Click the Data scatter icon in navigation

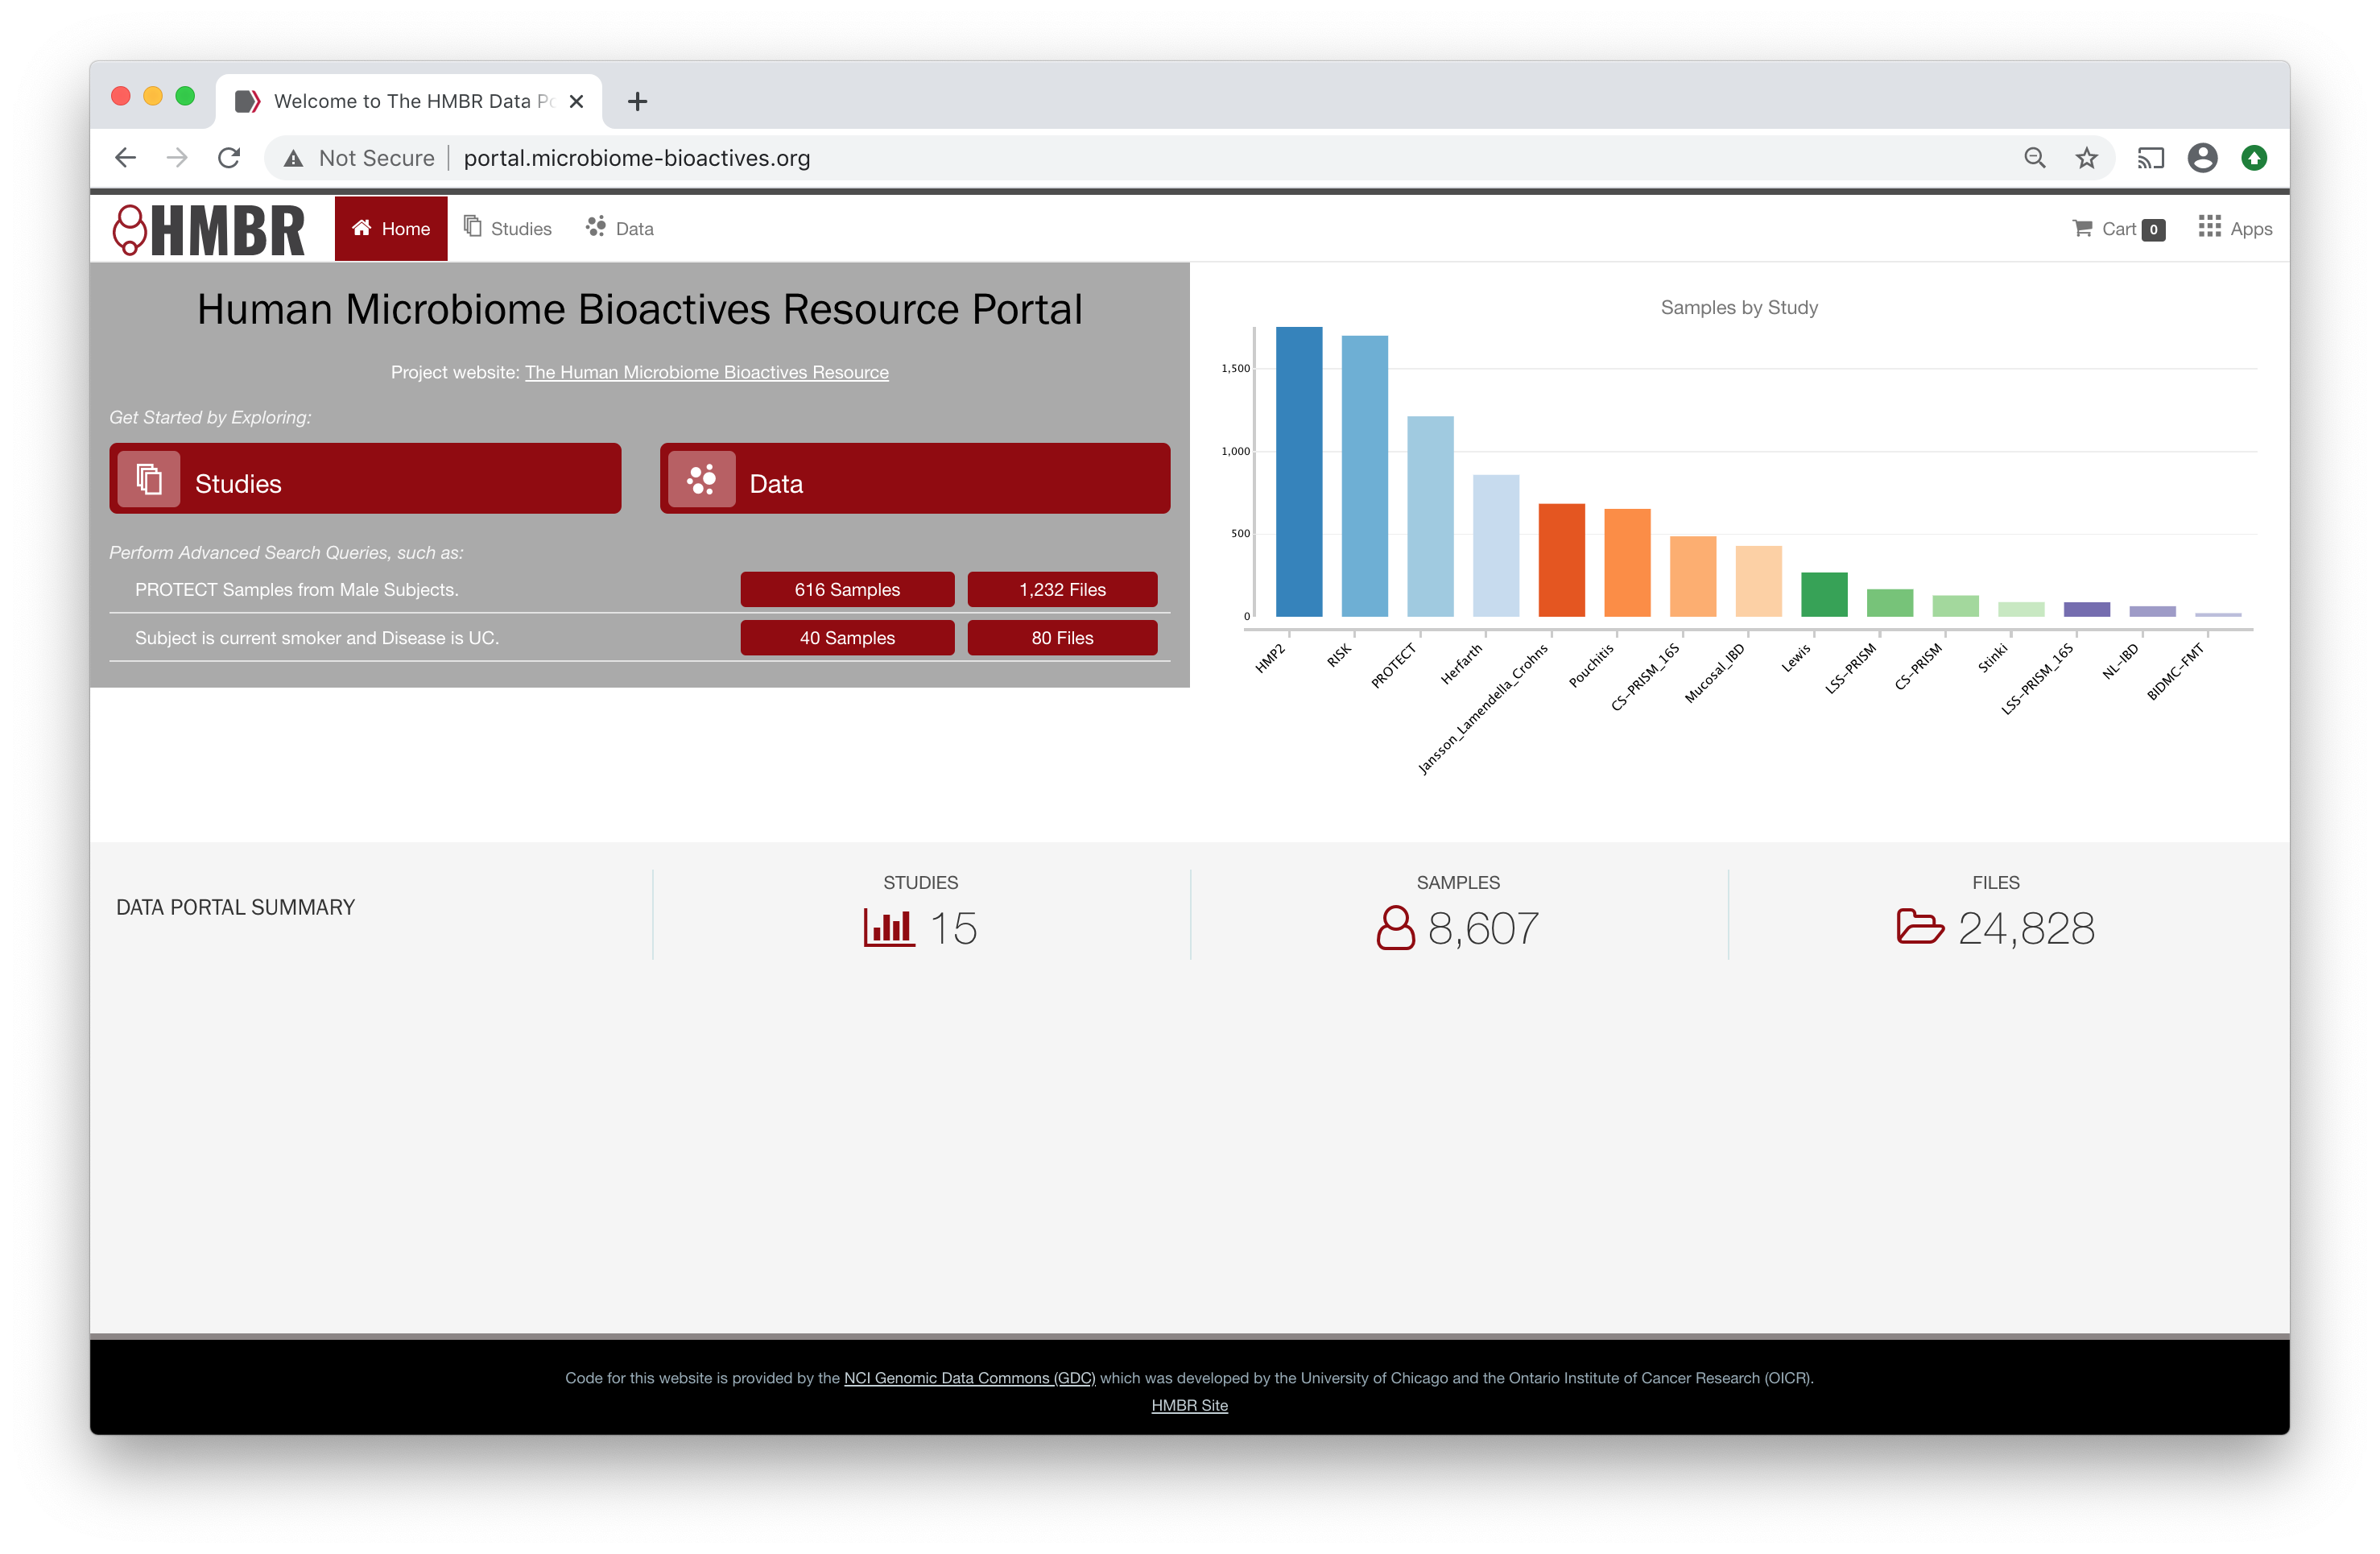[596, 227]
